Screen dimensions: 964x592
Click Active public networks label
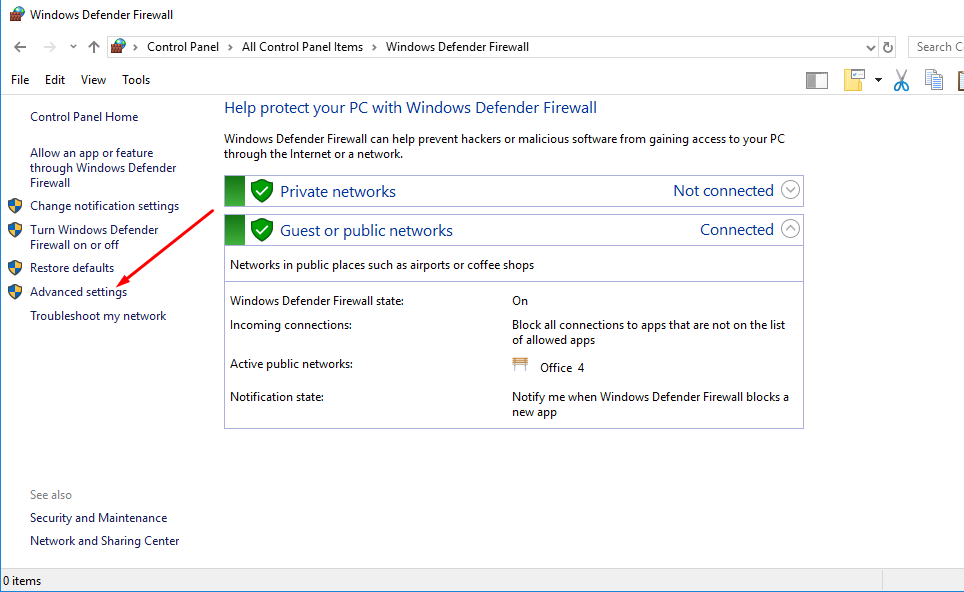291,364
